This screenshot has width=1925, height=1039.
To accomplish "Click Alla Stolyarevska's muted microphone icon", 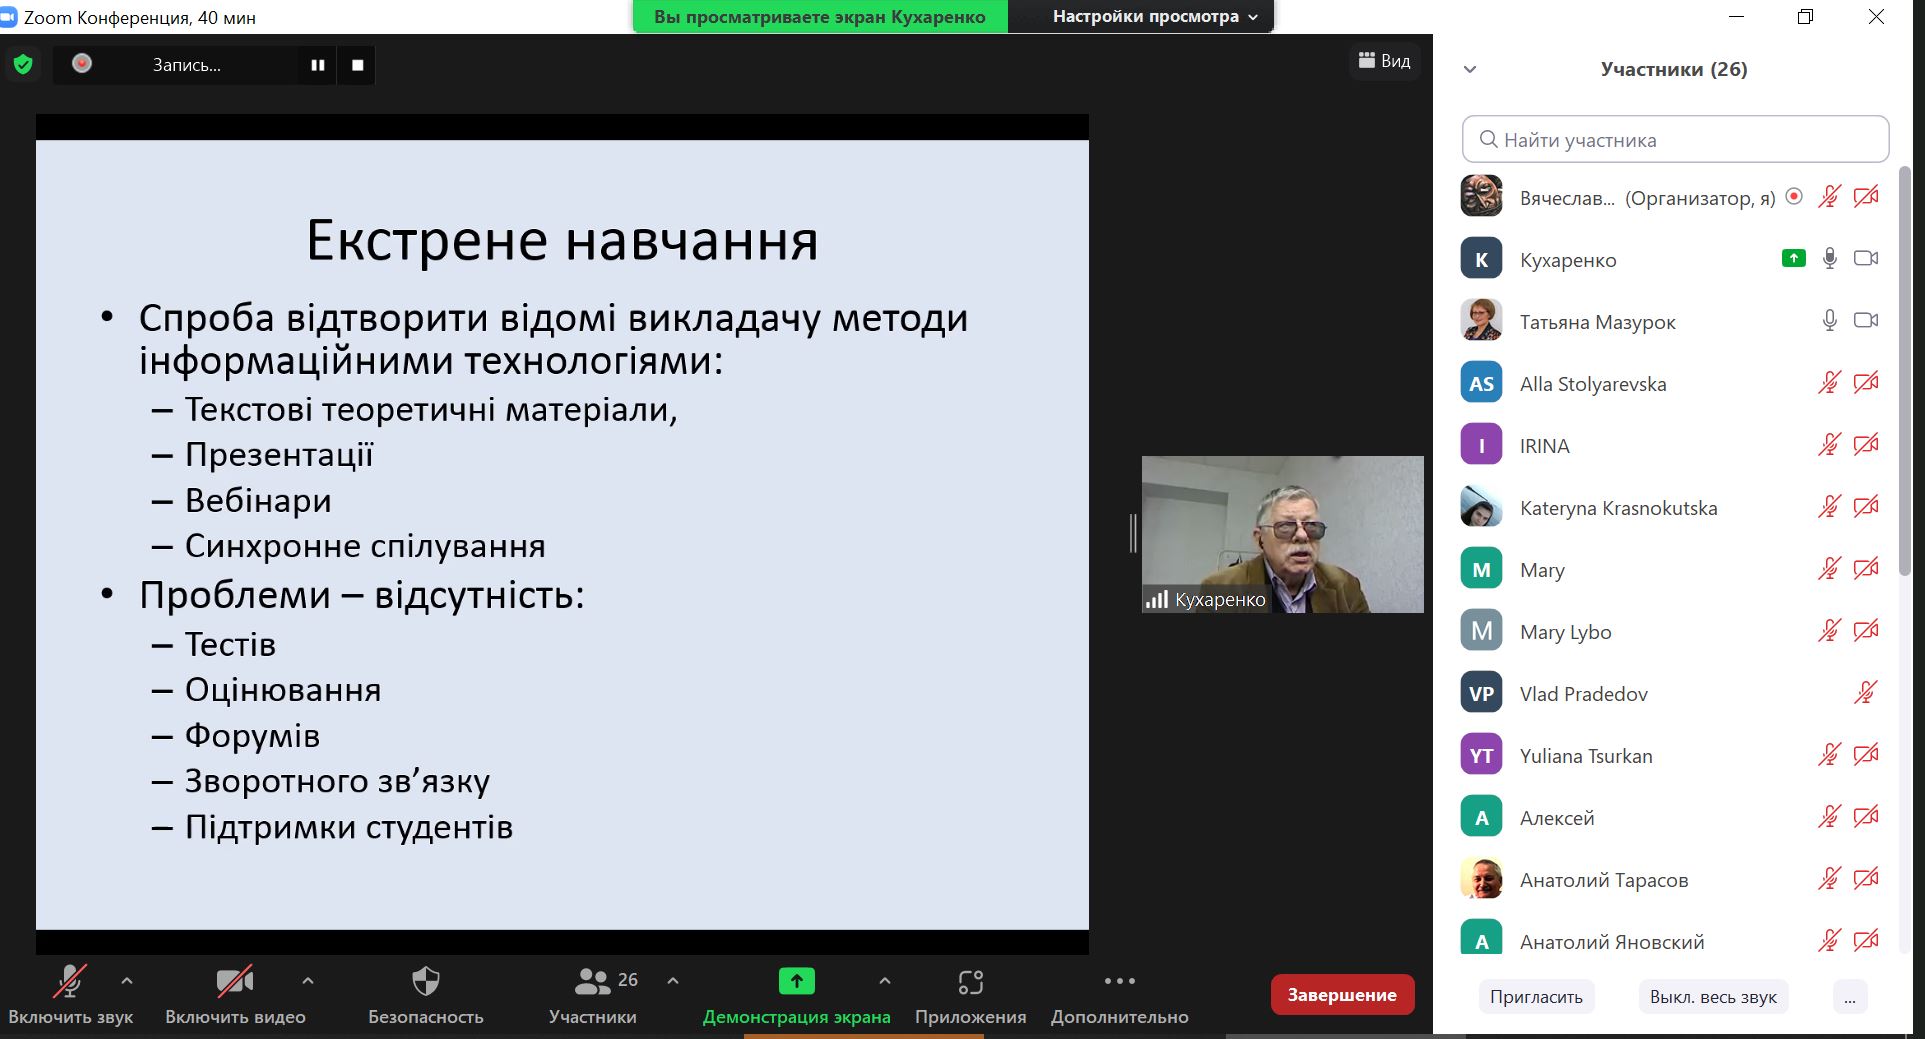I will [1829, 382].
